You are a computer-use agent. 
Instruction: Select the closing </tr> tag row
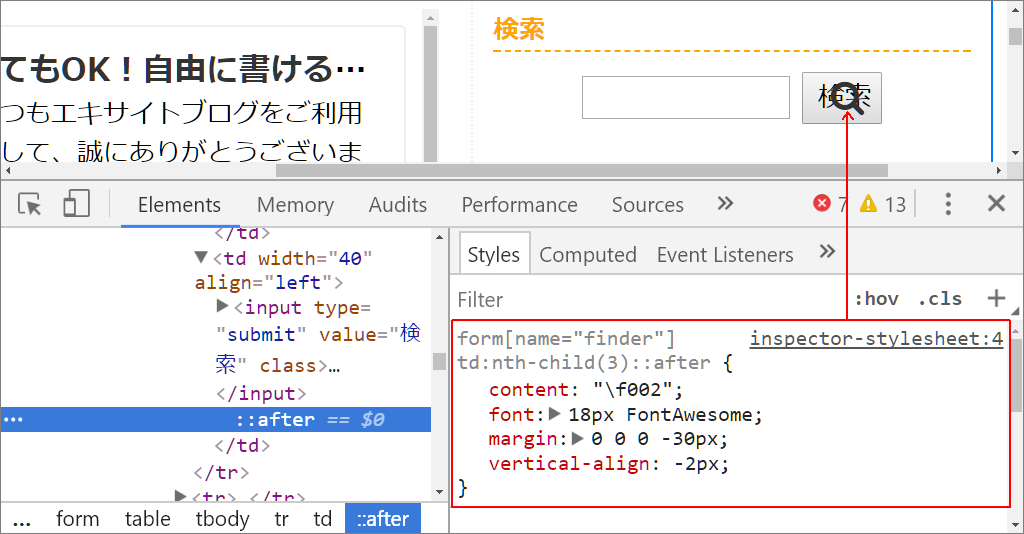221,472
